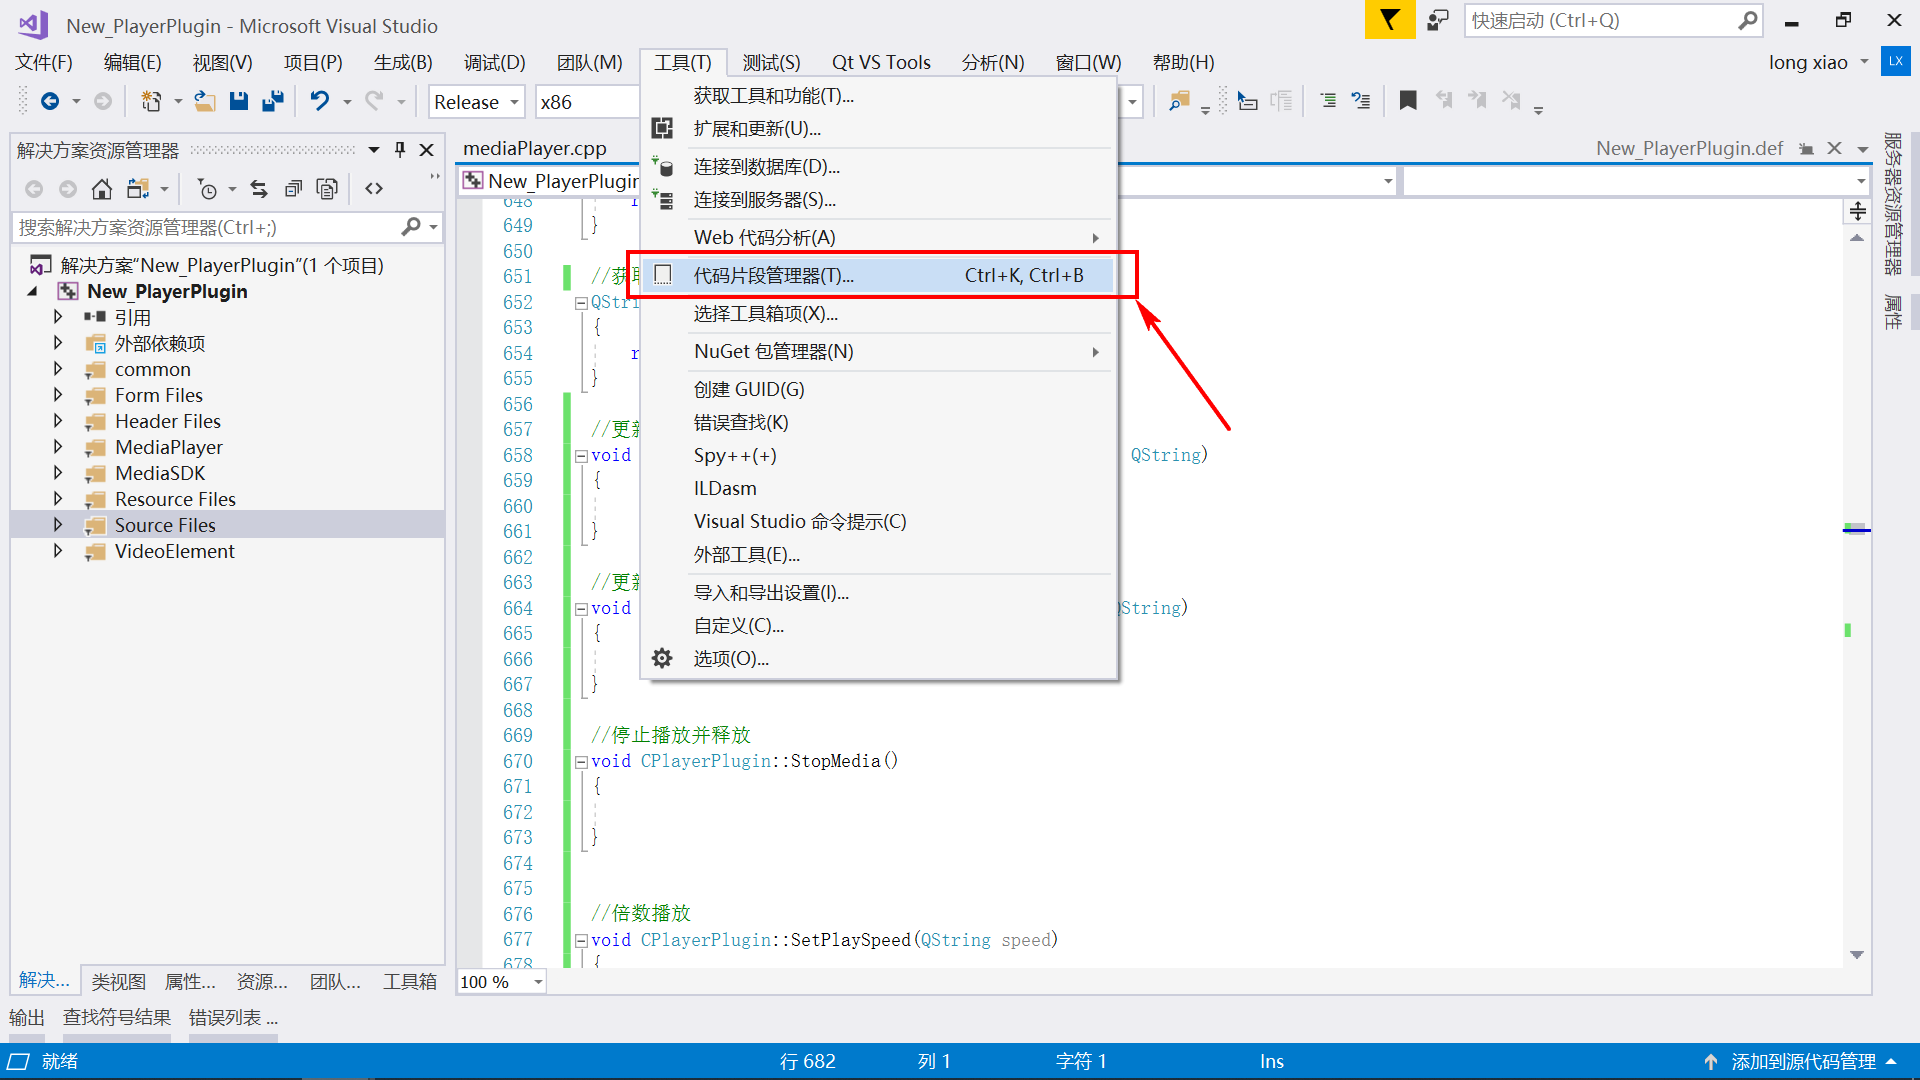Collapse the StopMedia function outline
Viewport: 1920px width, 1080px height.
[581, 762]
